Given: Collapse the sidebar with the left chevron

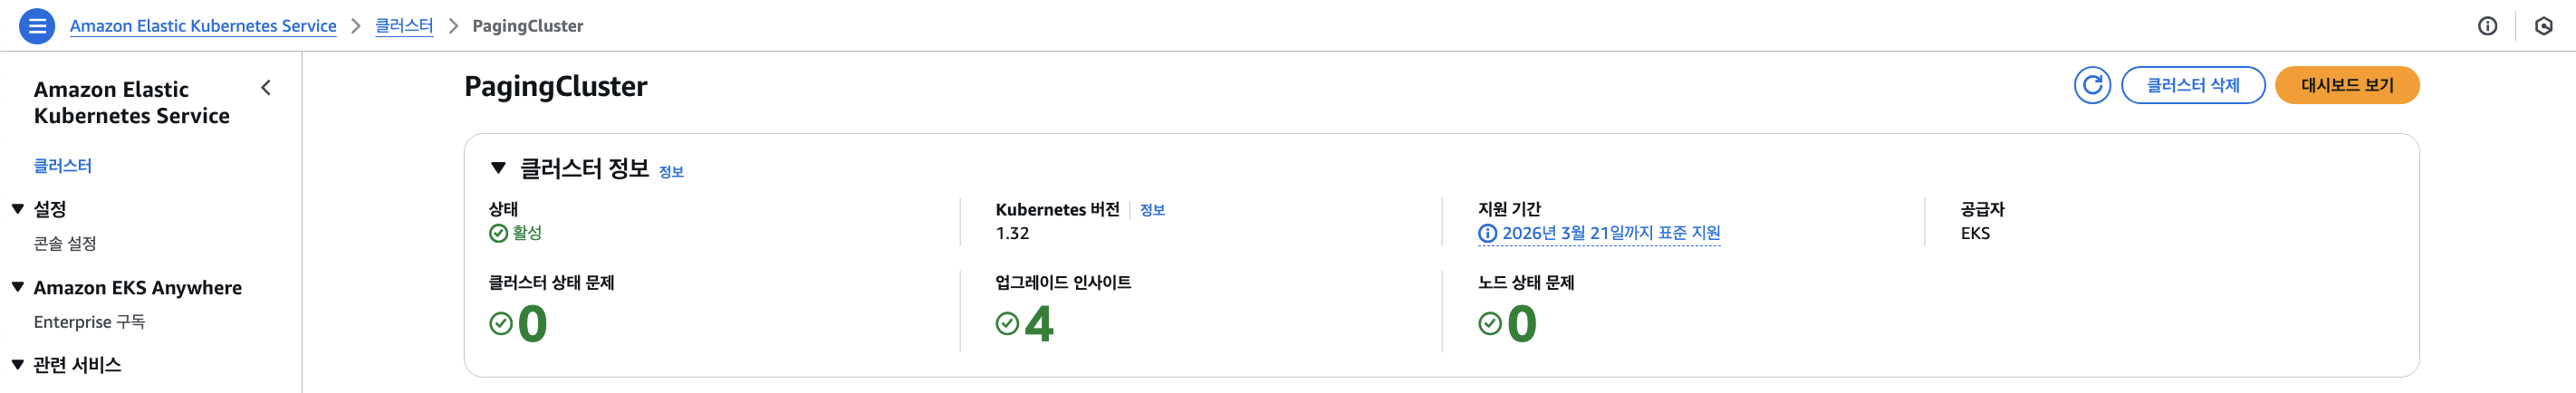Looking at the screenshot, I should coord(266,88).
